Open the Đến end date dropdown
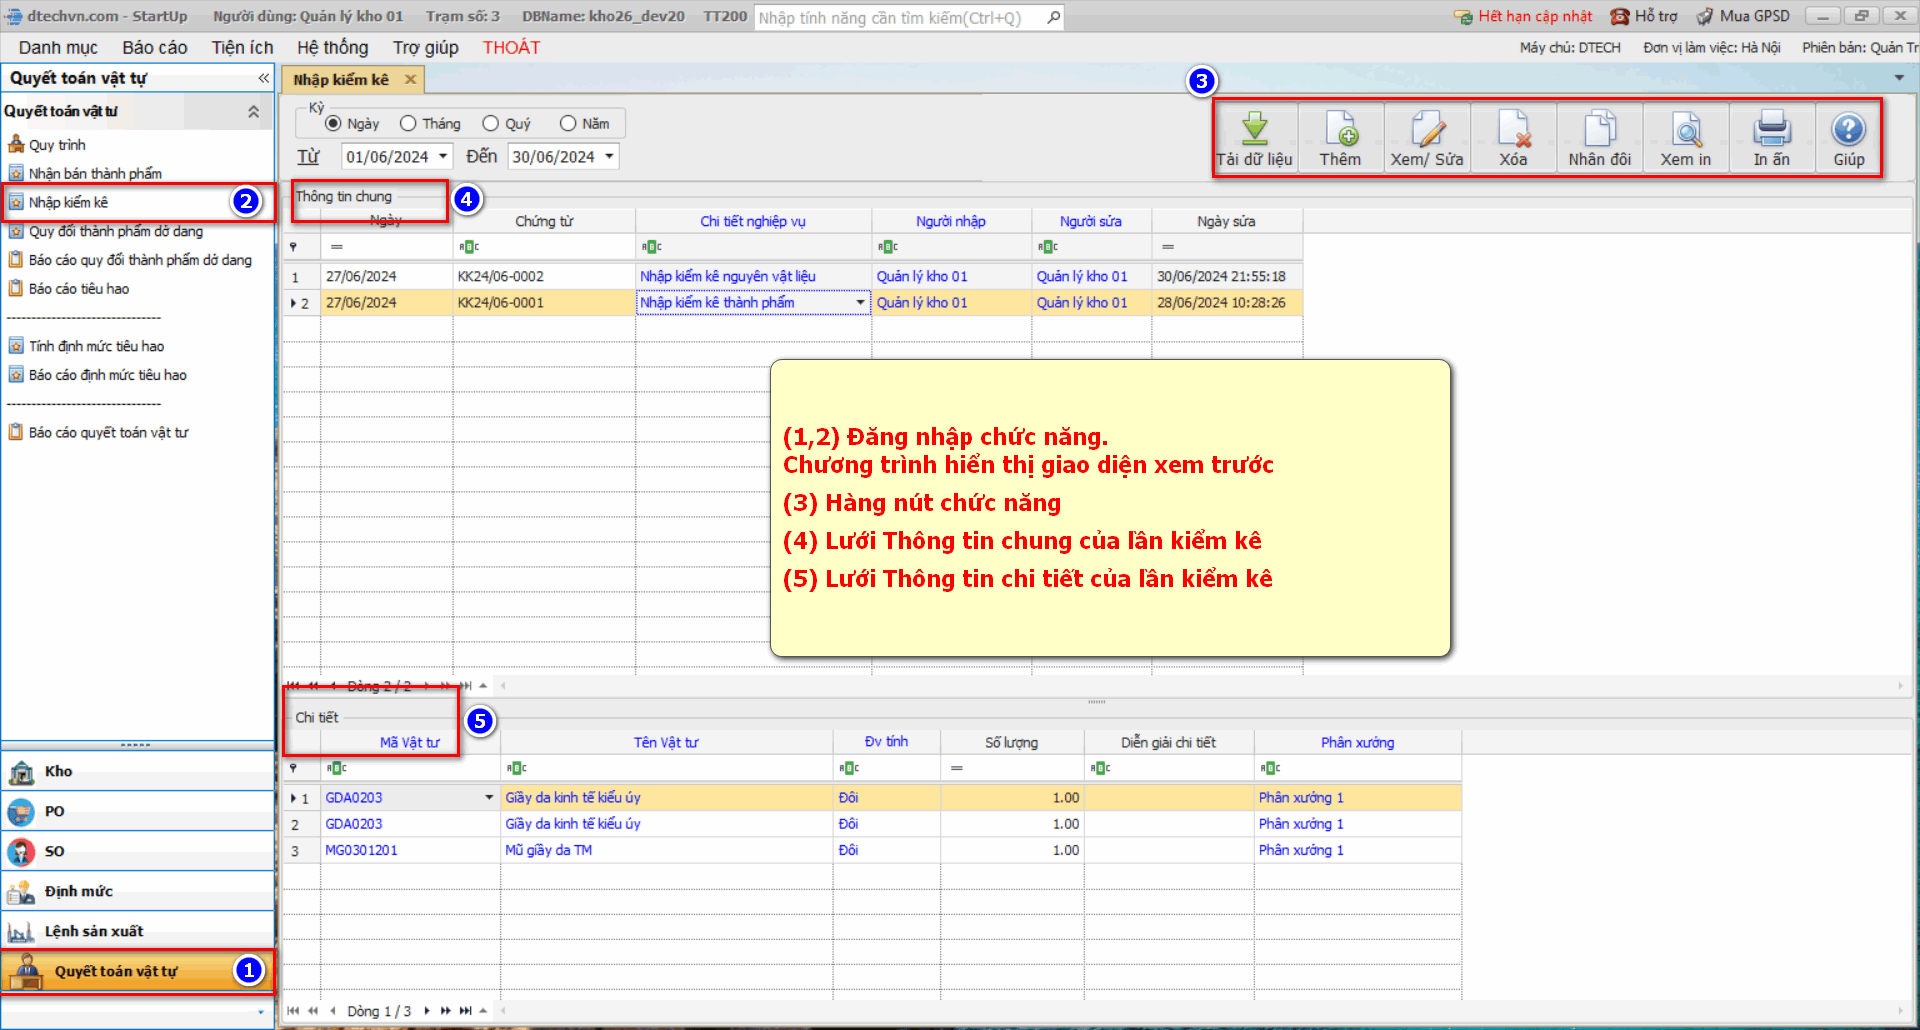This screenshot has height=1030, width=1920. (609, 157)
